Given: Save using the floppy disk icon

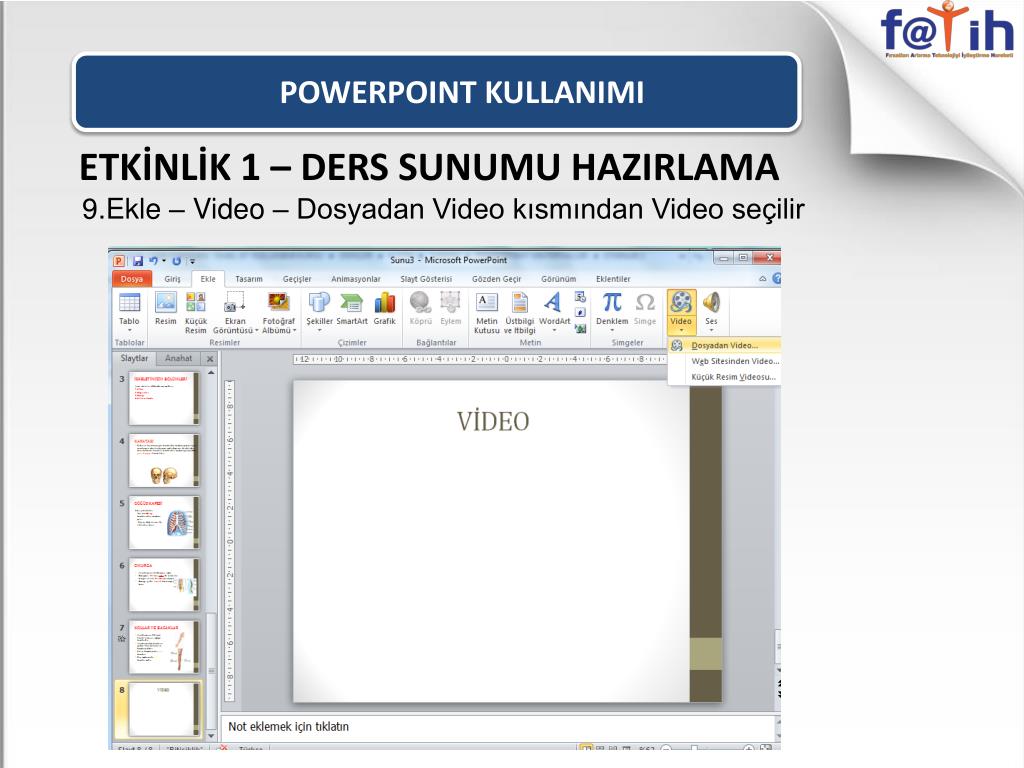Looking at the screenshot, I should click(138, 261).
